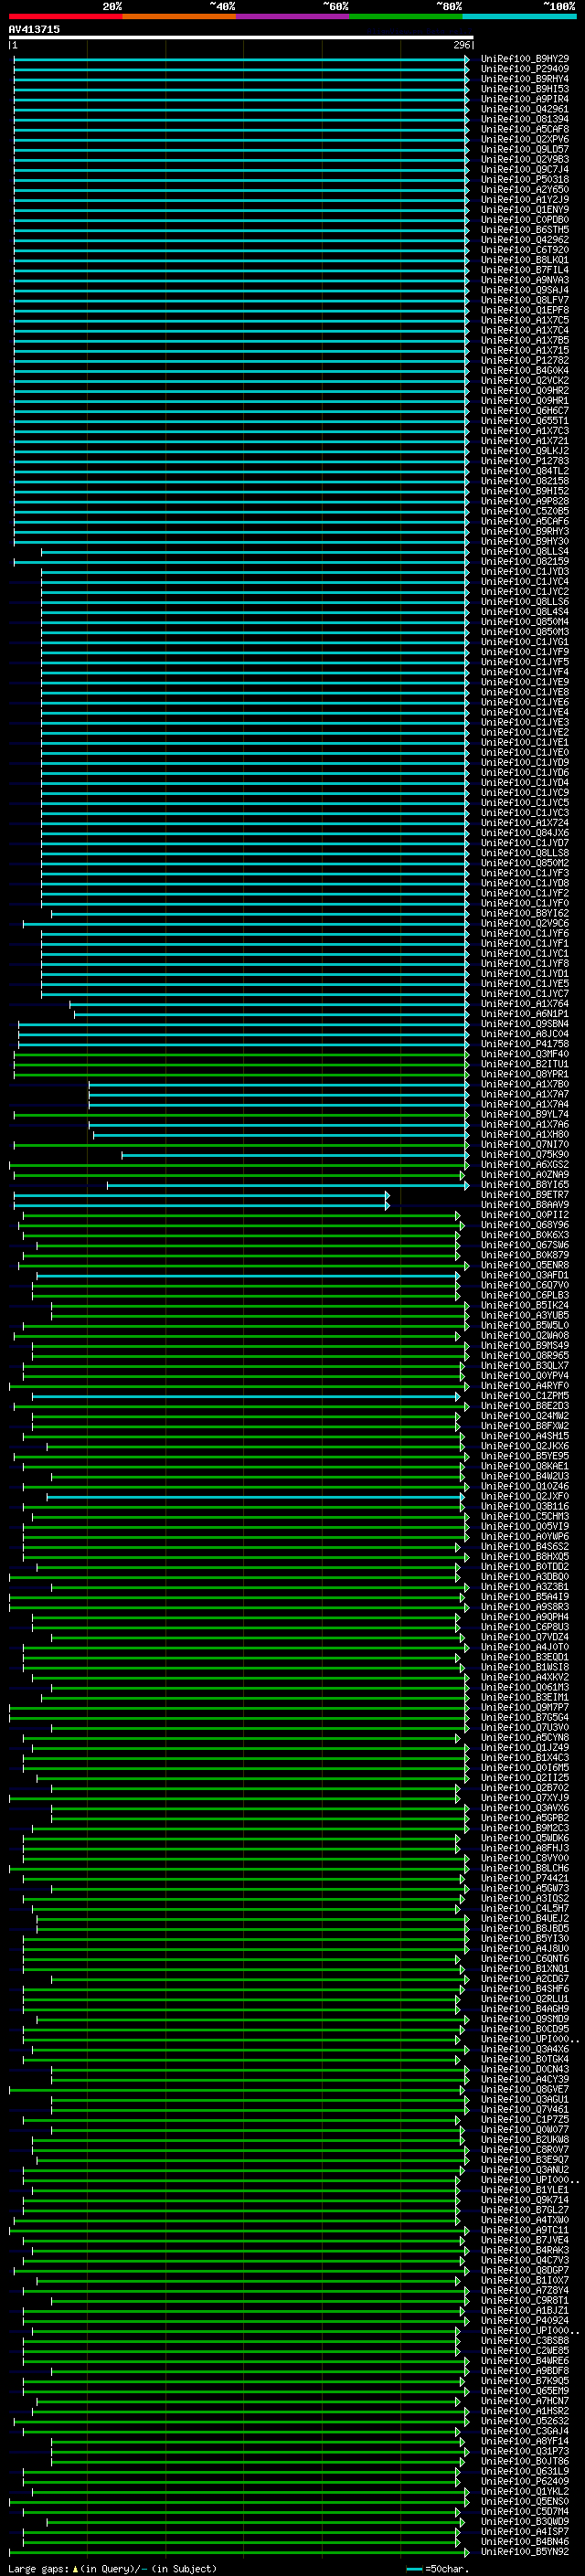Viewport: 585px width, 2576px height.
Task: Click the white query sequence bar
Action: (x=241, y=37)
